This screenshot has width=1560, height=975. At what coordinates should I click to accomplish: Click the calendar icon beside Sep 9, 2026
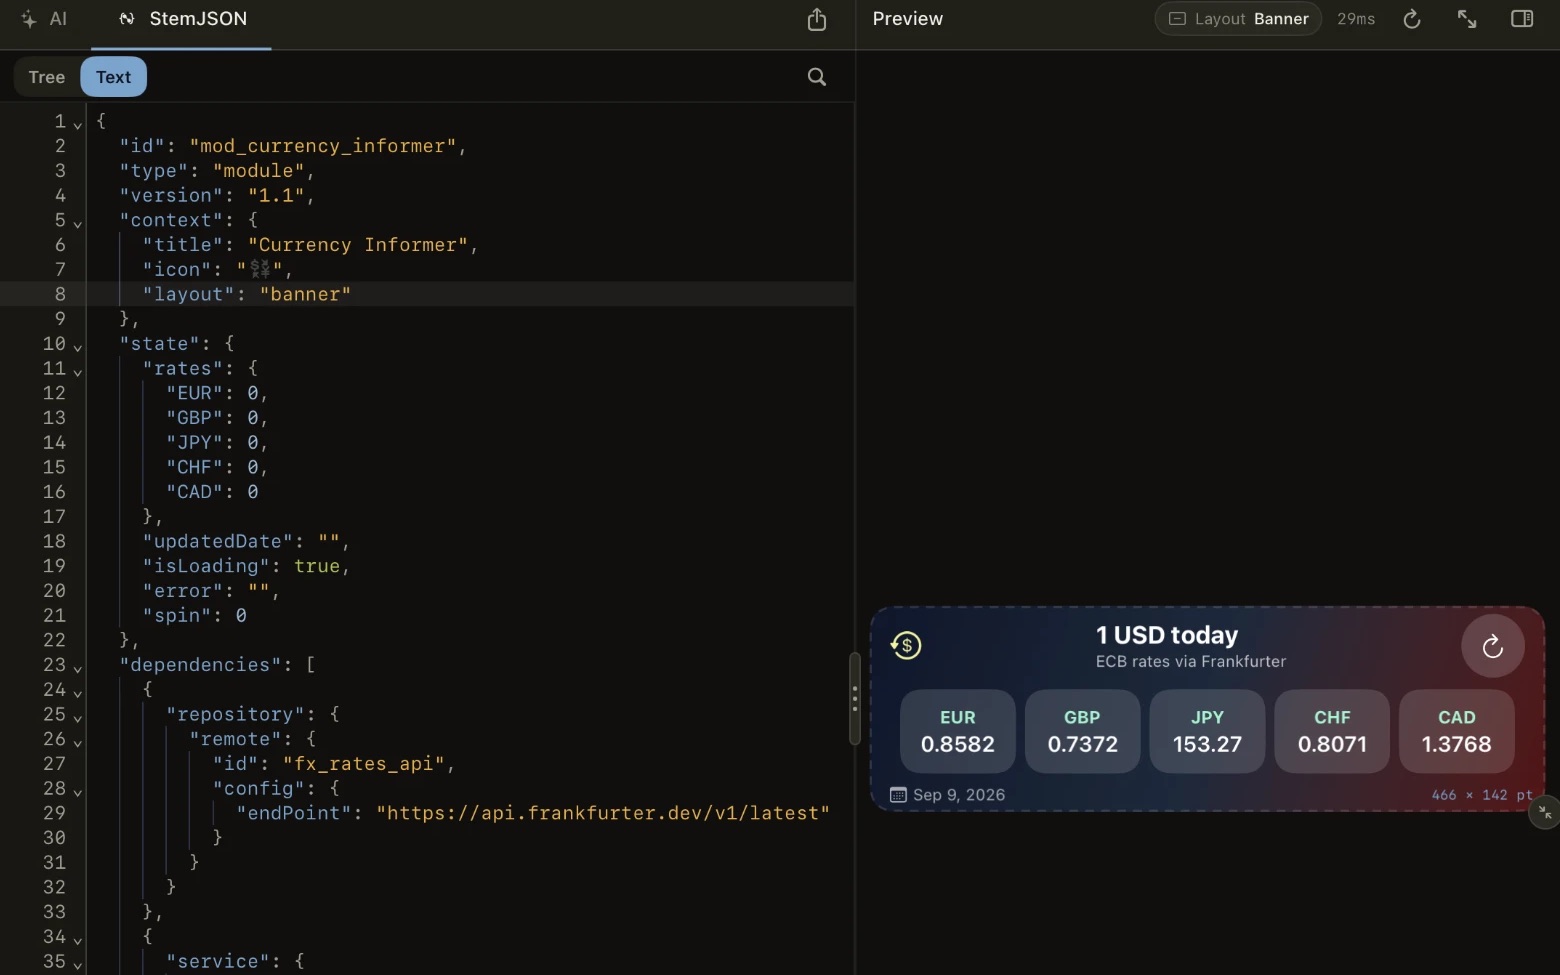[898, 795]
